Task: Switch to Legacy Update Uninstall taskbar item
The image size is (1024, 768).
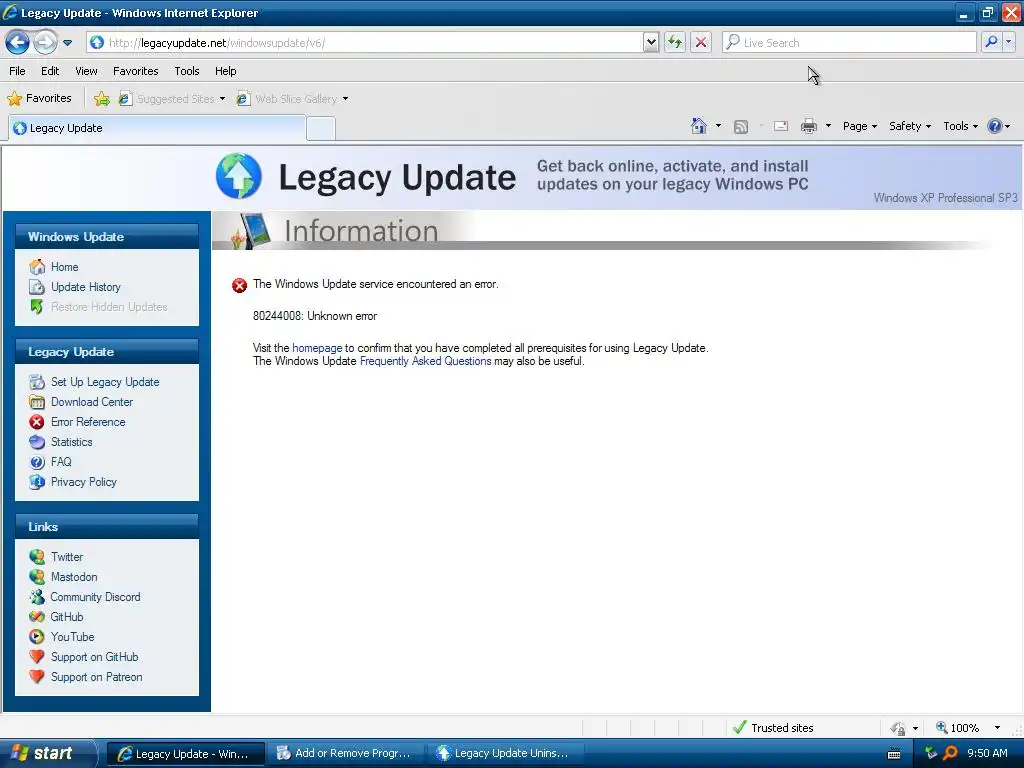Action: (x=504, y=754)
